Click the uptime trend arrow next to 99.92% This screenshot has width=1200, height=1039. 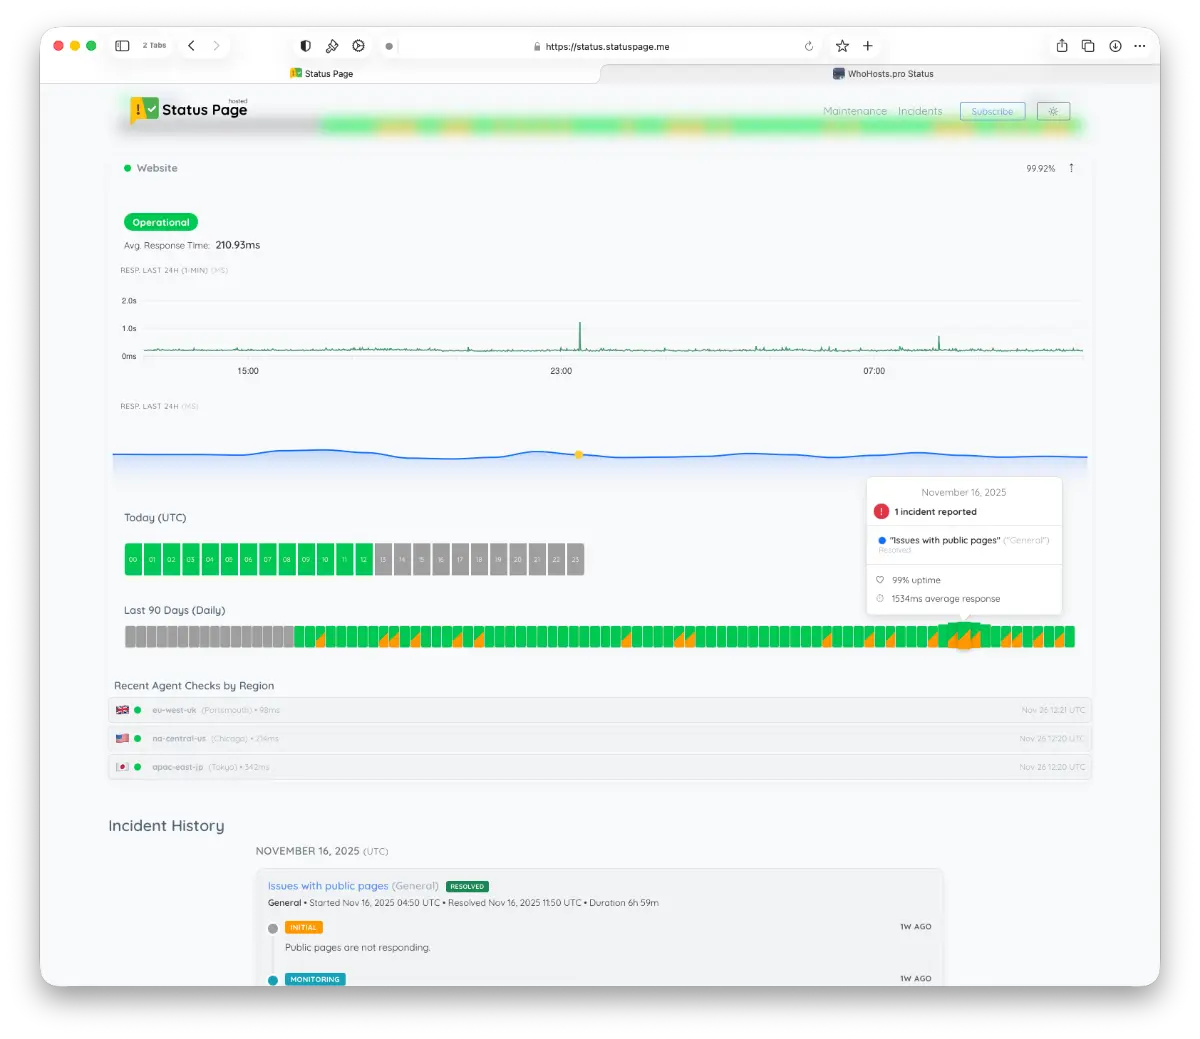(1071, 168)
